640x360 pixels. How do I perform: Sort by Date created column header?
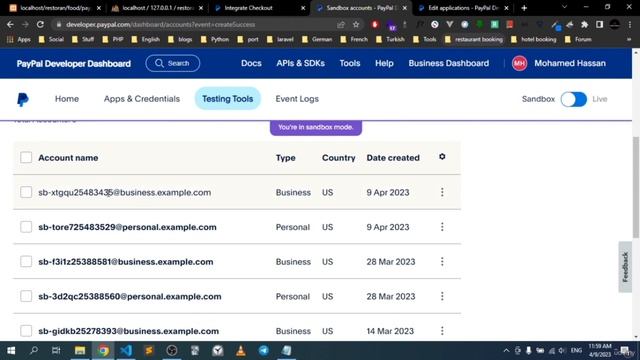coord(393,158)
